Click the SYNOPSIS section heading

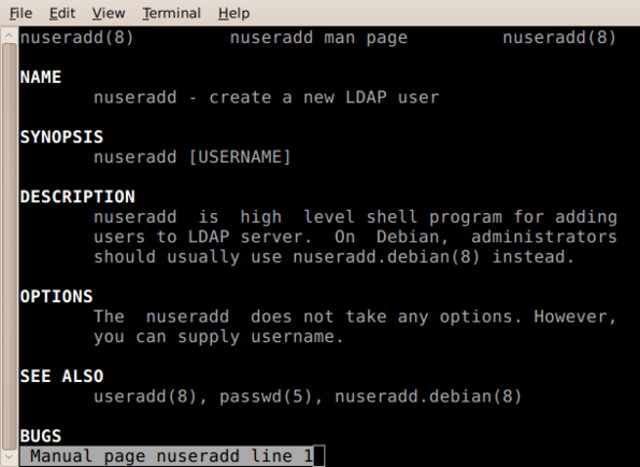62,137
